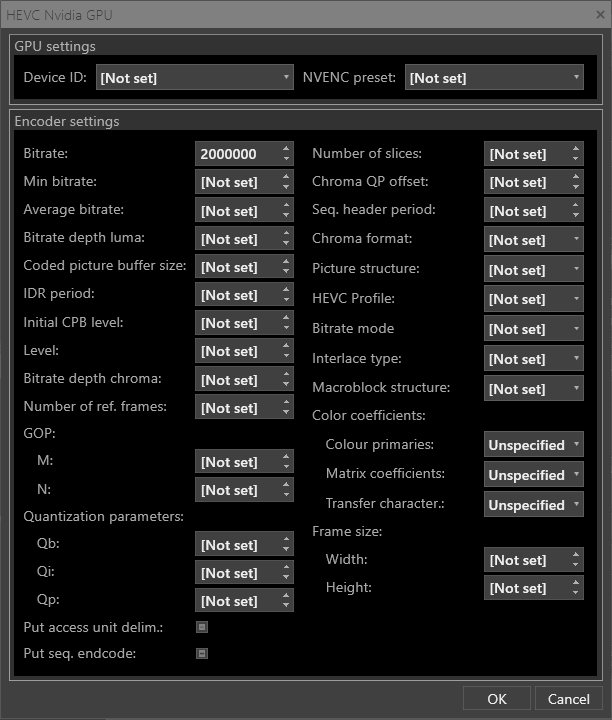Decrease Chroma QP offset value

pos(576,187)
